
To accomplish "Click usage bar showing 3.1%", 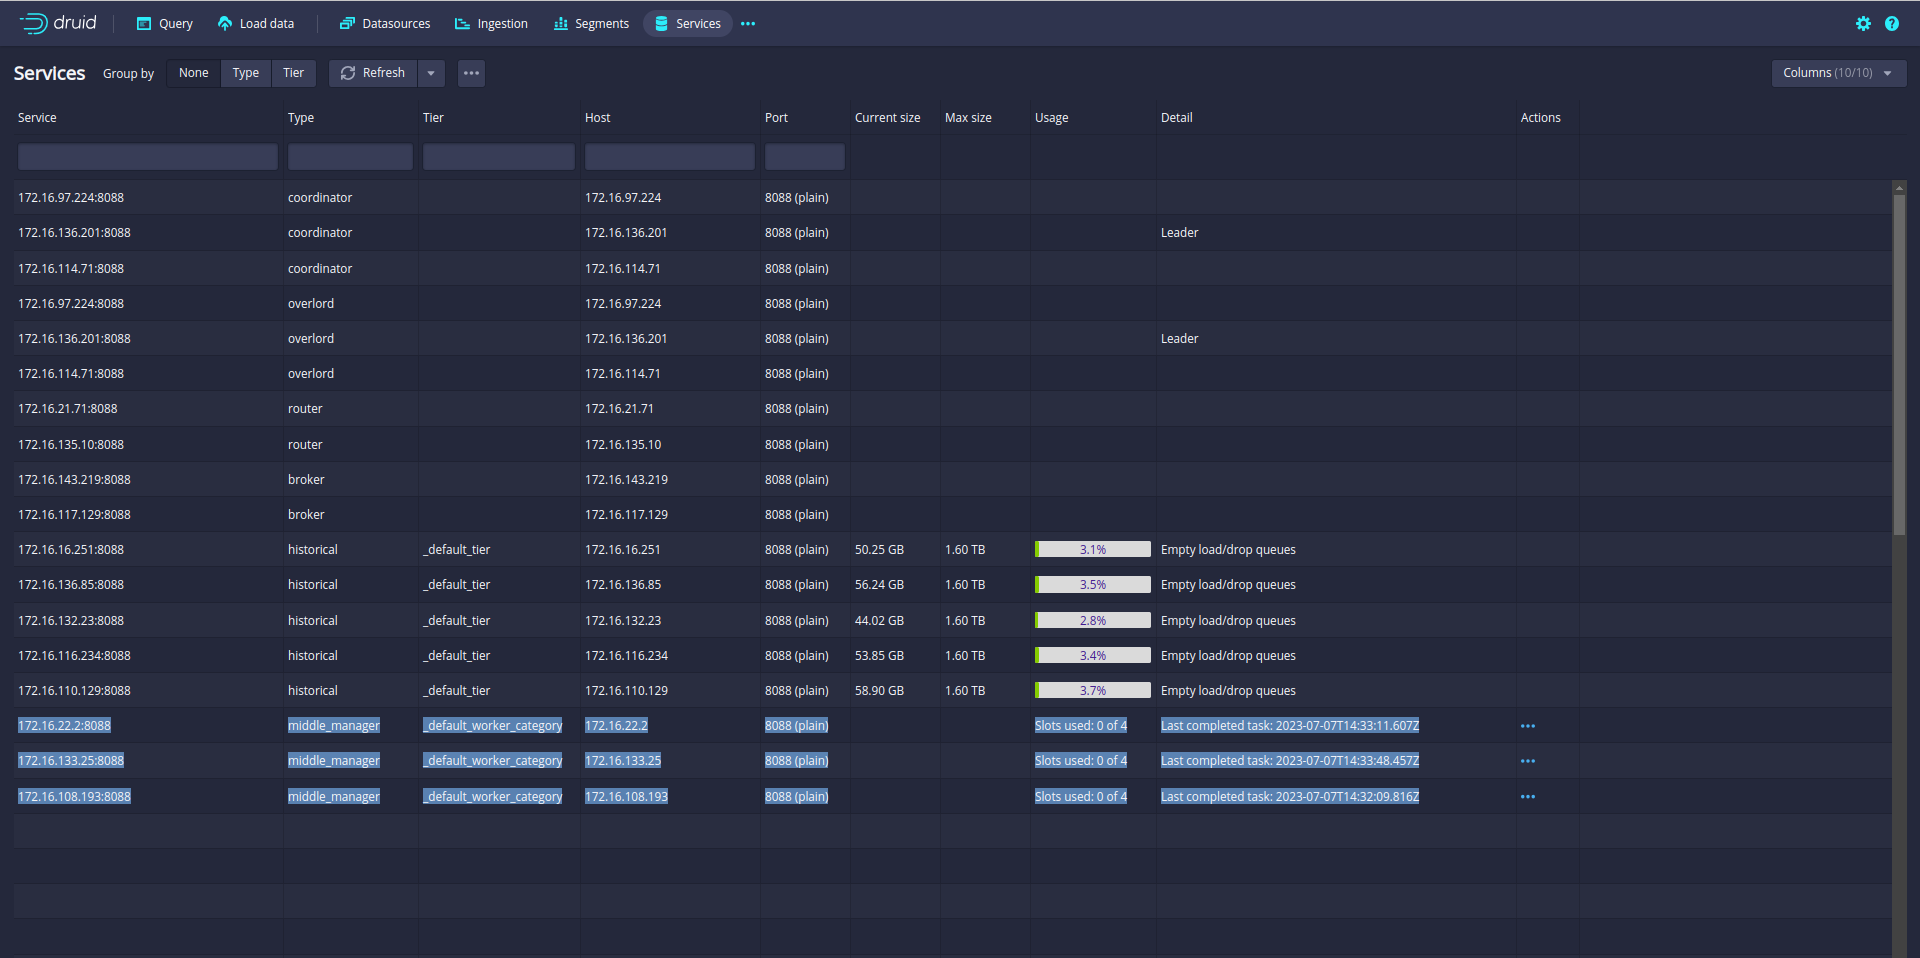I will [1092, 549].
